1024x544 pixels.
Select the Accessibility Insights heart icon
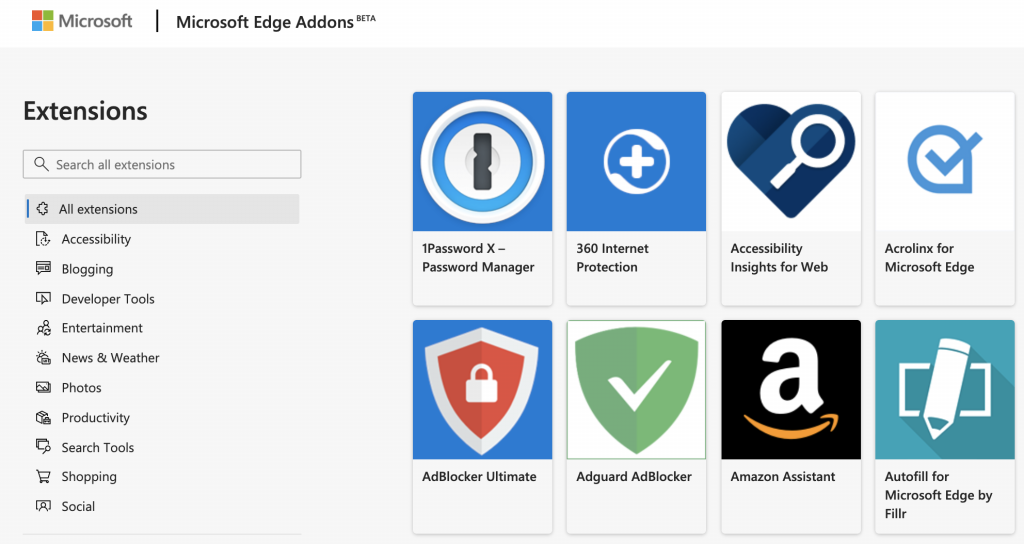click(x=791, y=161)
